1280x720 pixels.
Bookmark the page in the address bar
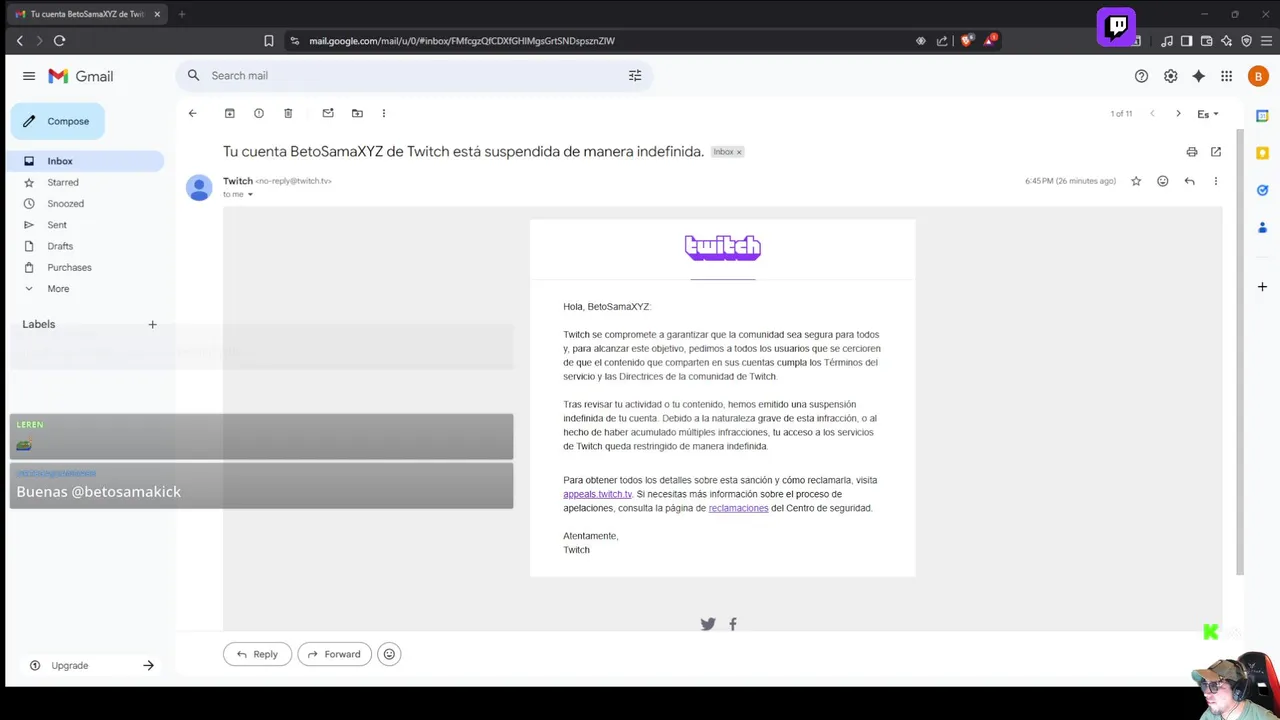(x=269, y=41)
